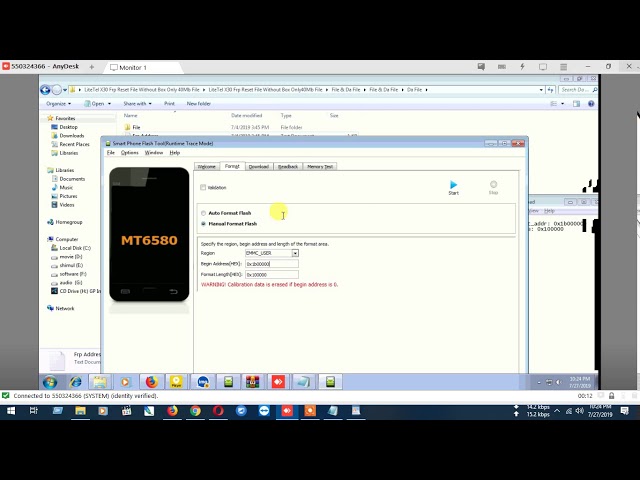This screenshot has width=640, height=480.
Task: Open Chrome on the local taskbar
Action: [195, 411]
